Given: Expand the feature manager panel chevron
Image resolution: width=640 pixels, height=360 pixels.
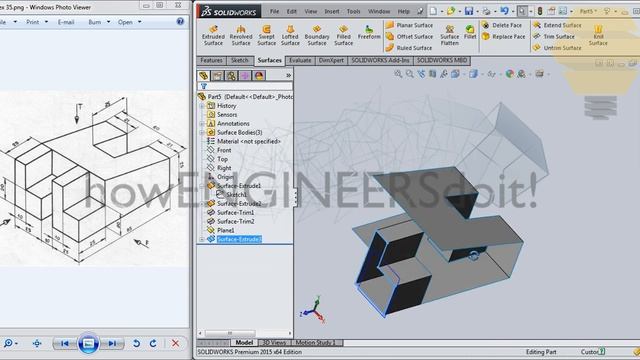Looking at the screenshot, I should point(289,76).
